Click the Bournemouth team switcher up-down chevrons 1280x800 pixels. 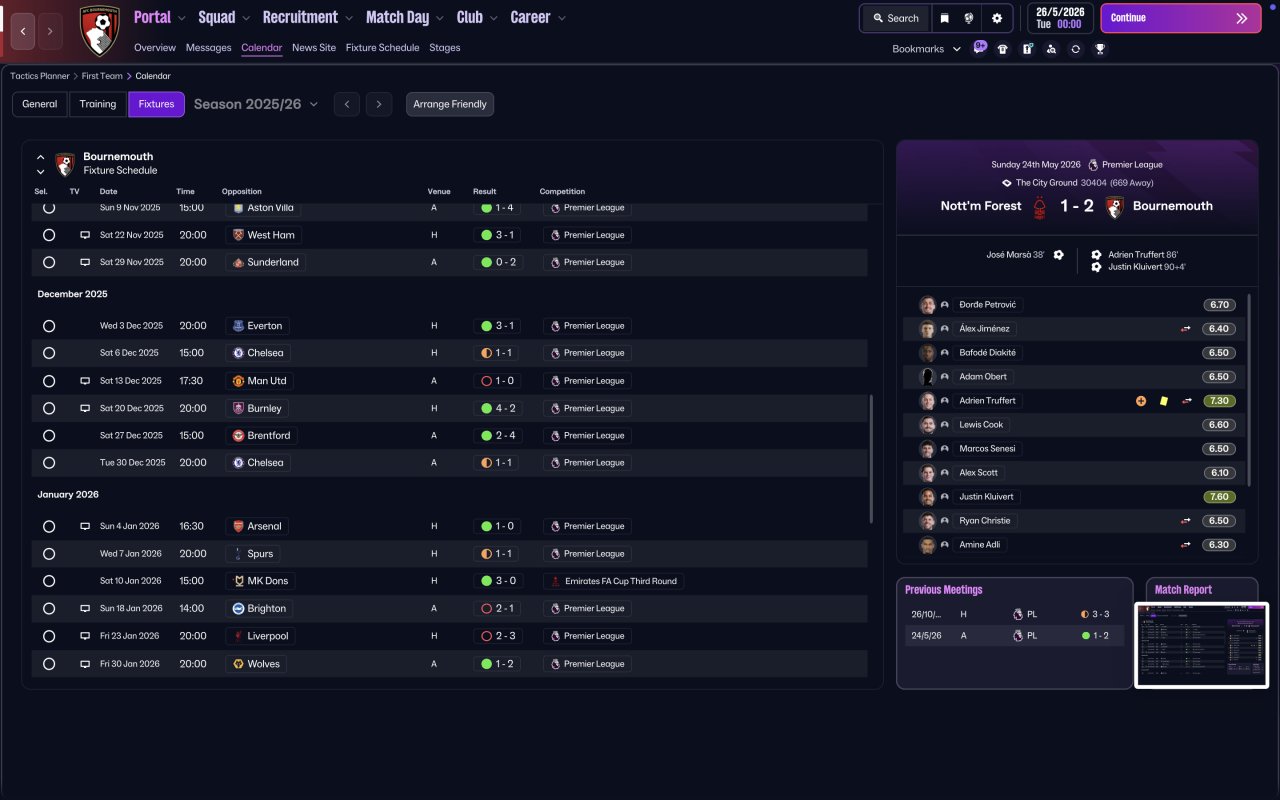[x=41, y=164]
